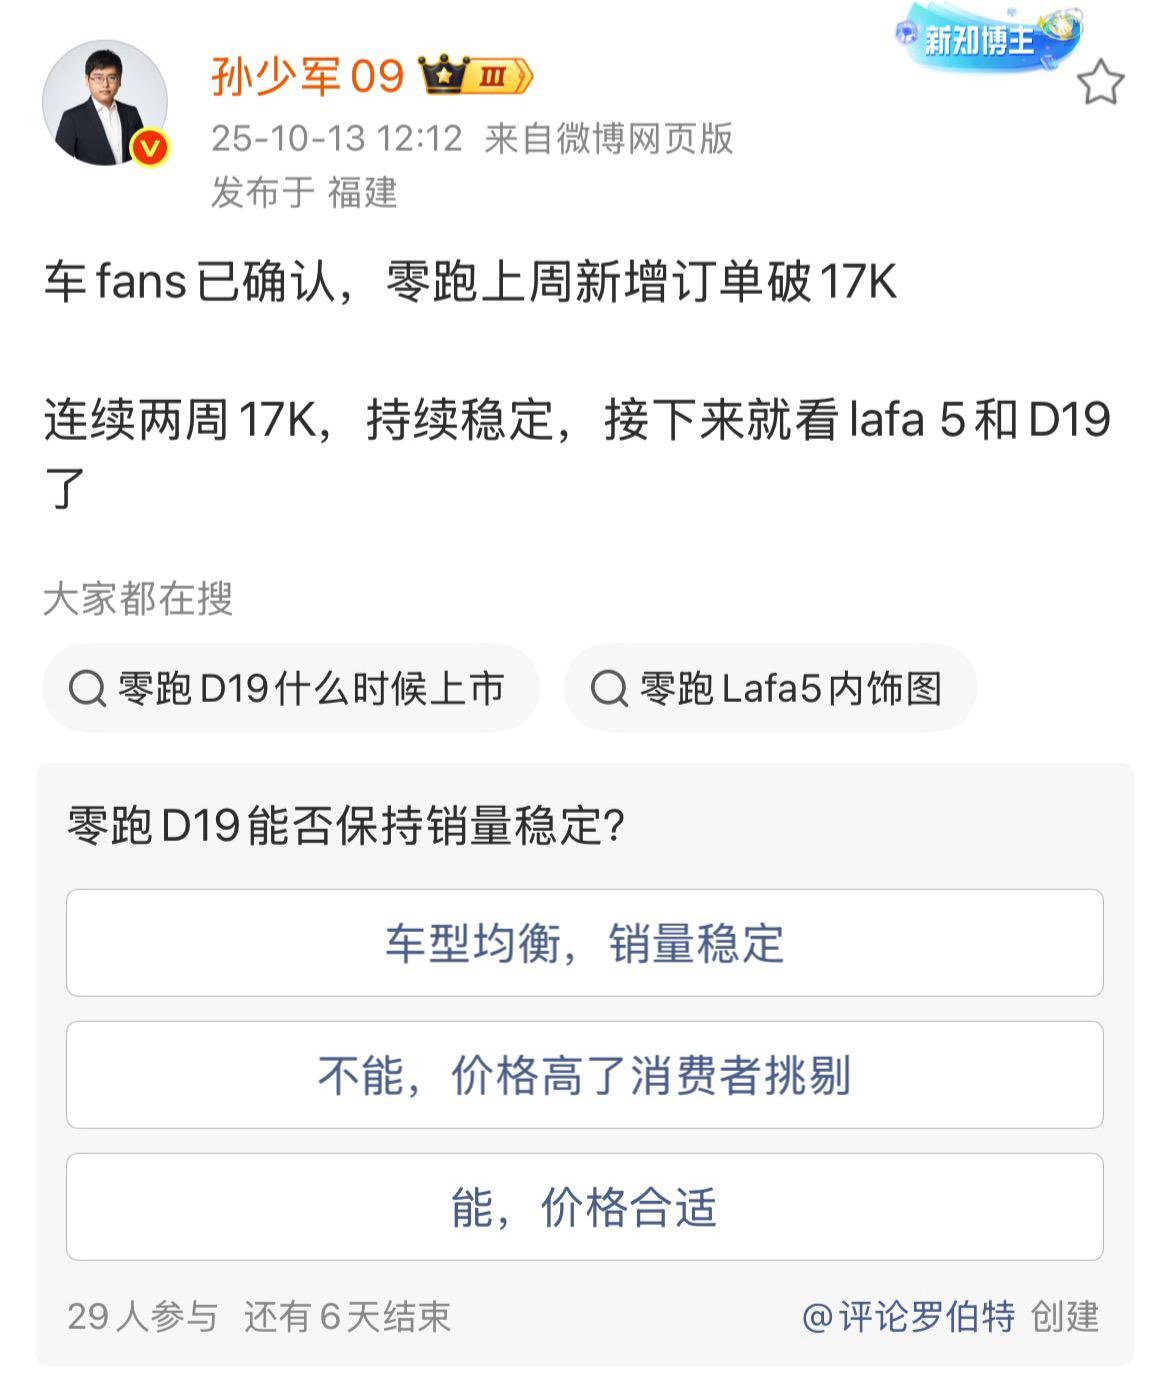The image size is (1170, 1386).
Task: Tap the 零跑Lafa5内饰图 search suggestion
Action: (790, 689)
